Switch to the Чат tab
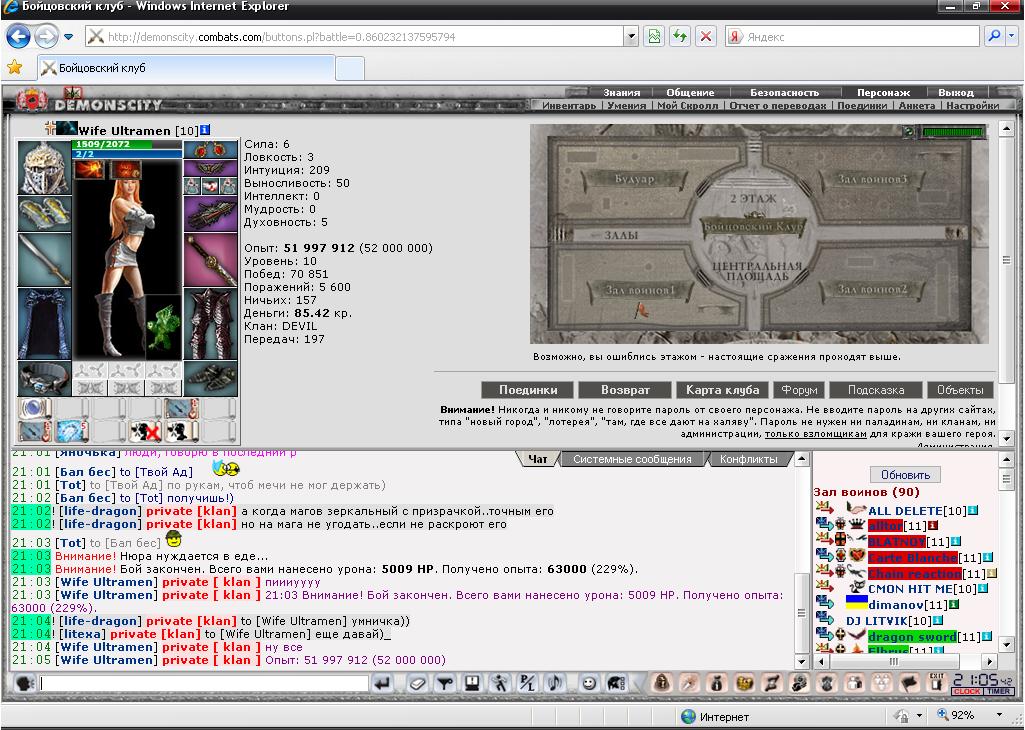The height and width of the screenshot is (730, 1025). [x=537, y=459]
